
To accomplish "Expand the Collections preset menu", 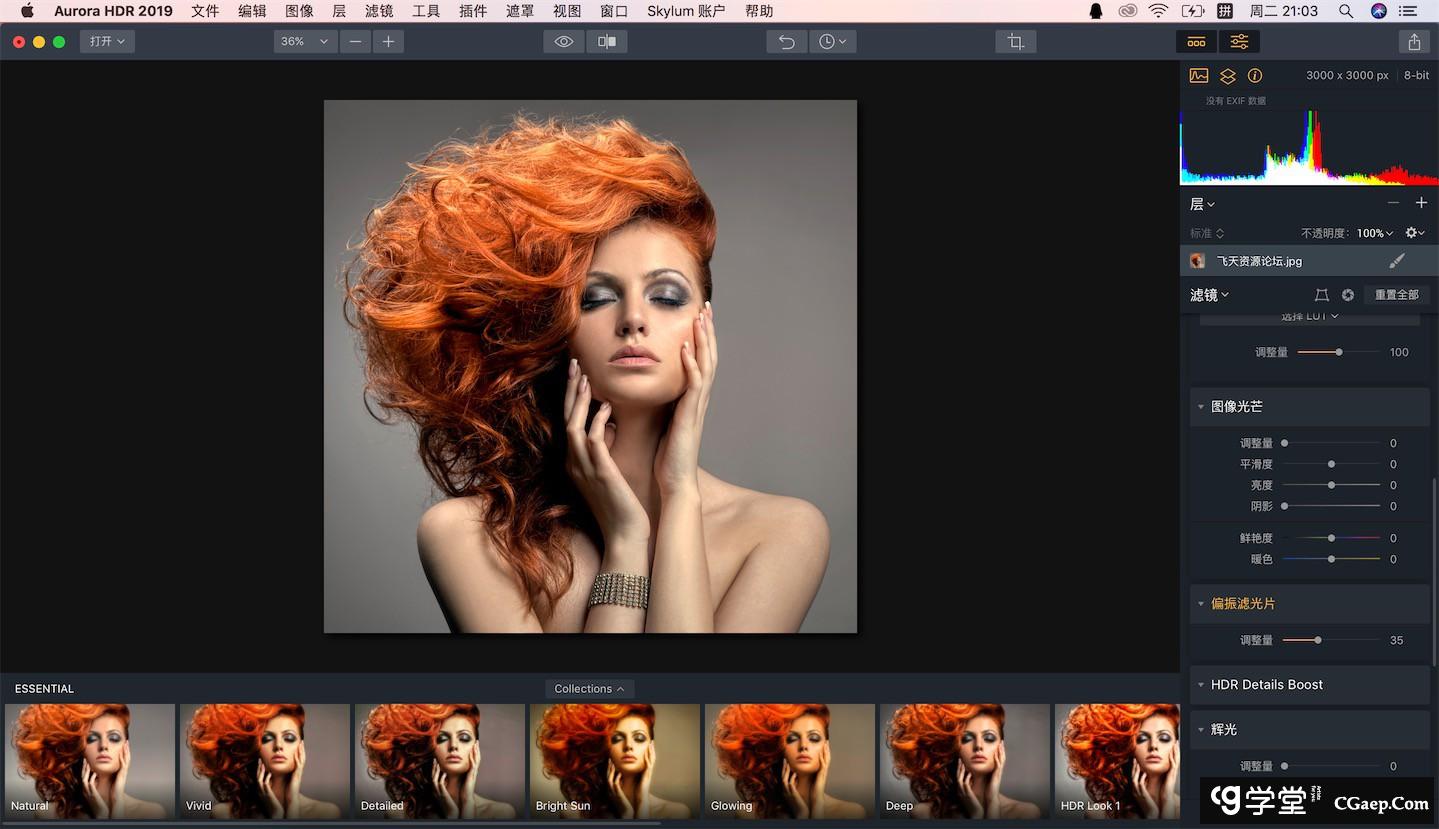I will (589, 689).
